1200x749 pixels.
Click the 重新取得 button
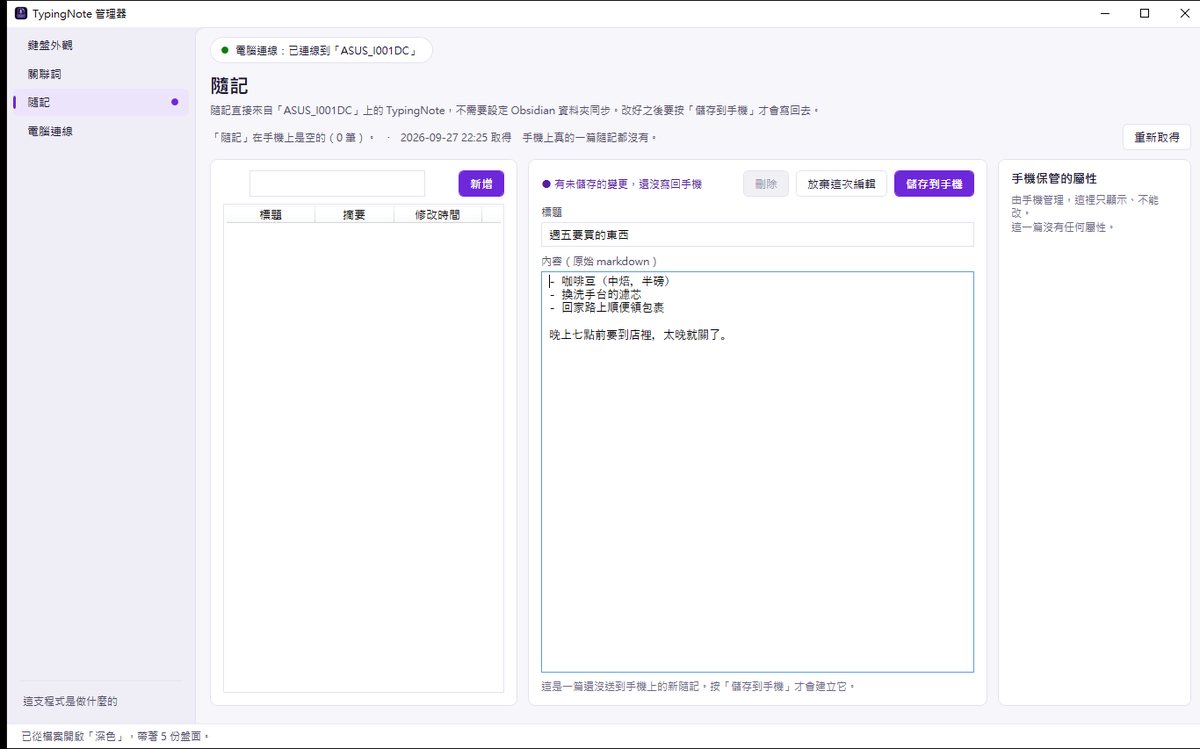1156,137
